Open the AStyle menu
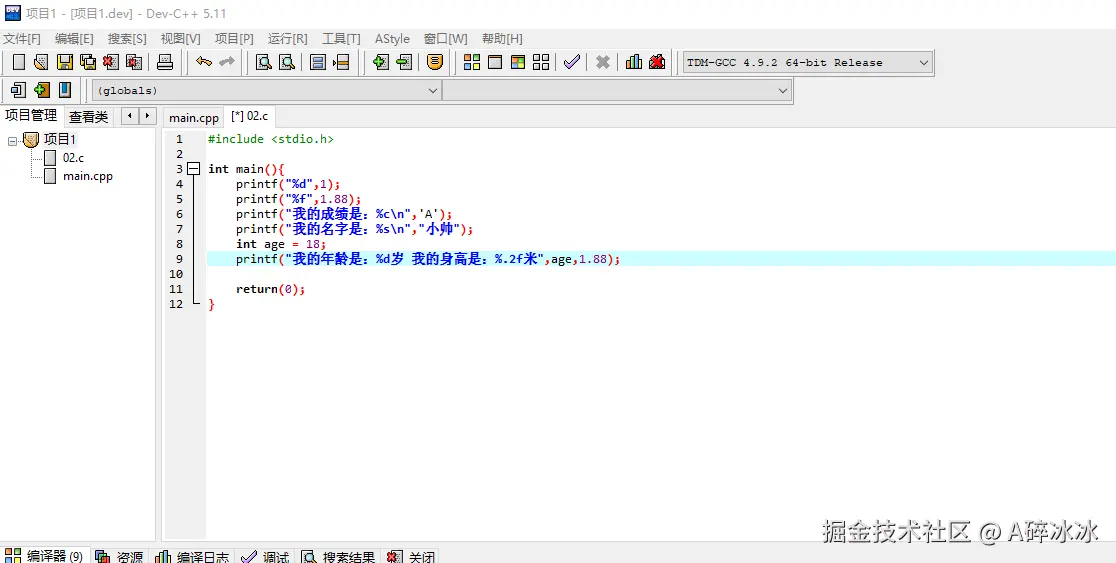1116x563 pixels. [x=392, y=38]
